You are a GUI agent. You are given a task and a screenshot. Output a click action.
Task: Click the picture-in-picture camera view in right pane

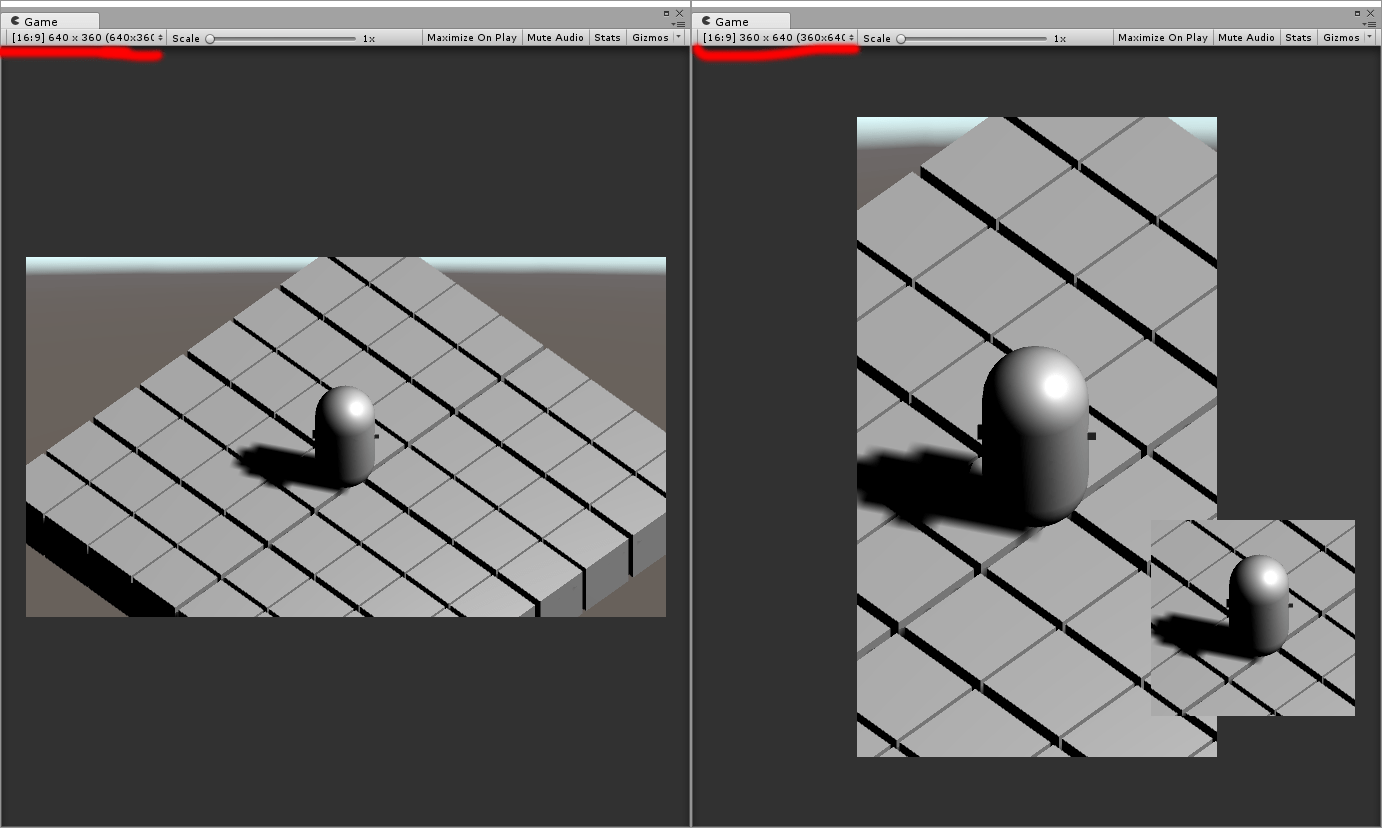pyautogui.click(x=1253, y=615)
